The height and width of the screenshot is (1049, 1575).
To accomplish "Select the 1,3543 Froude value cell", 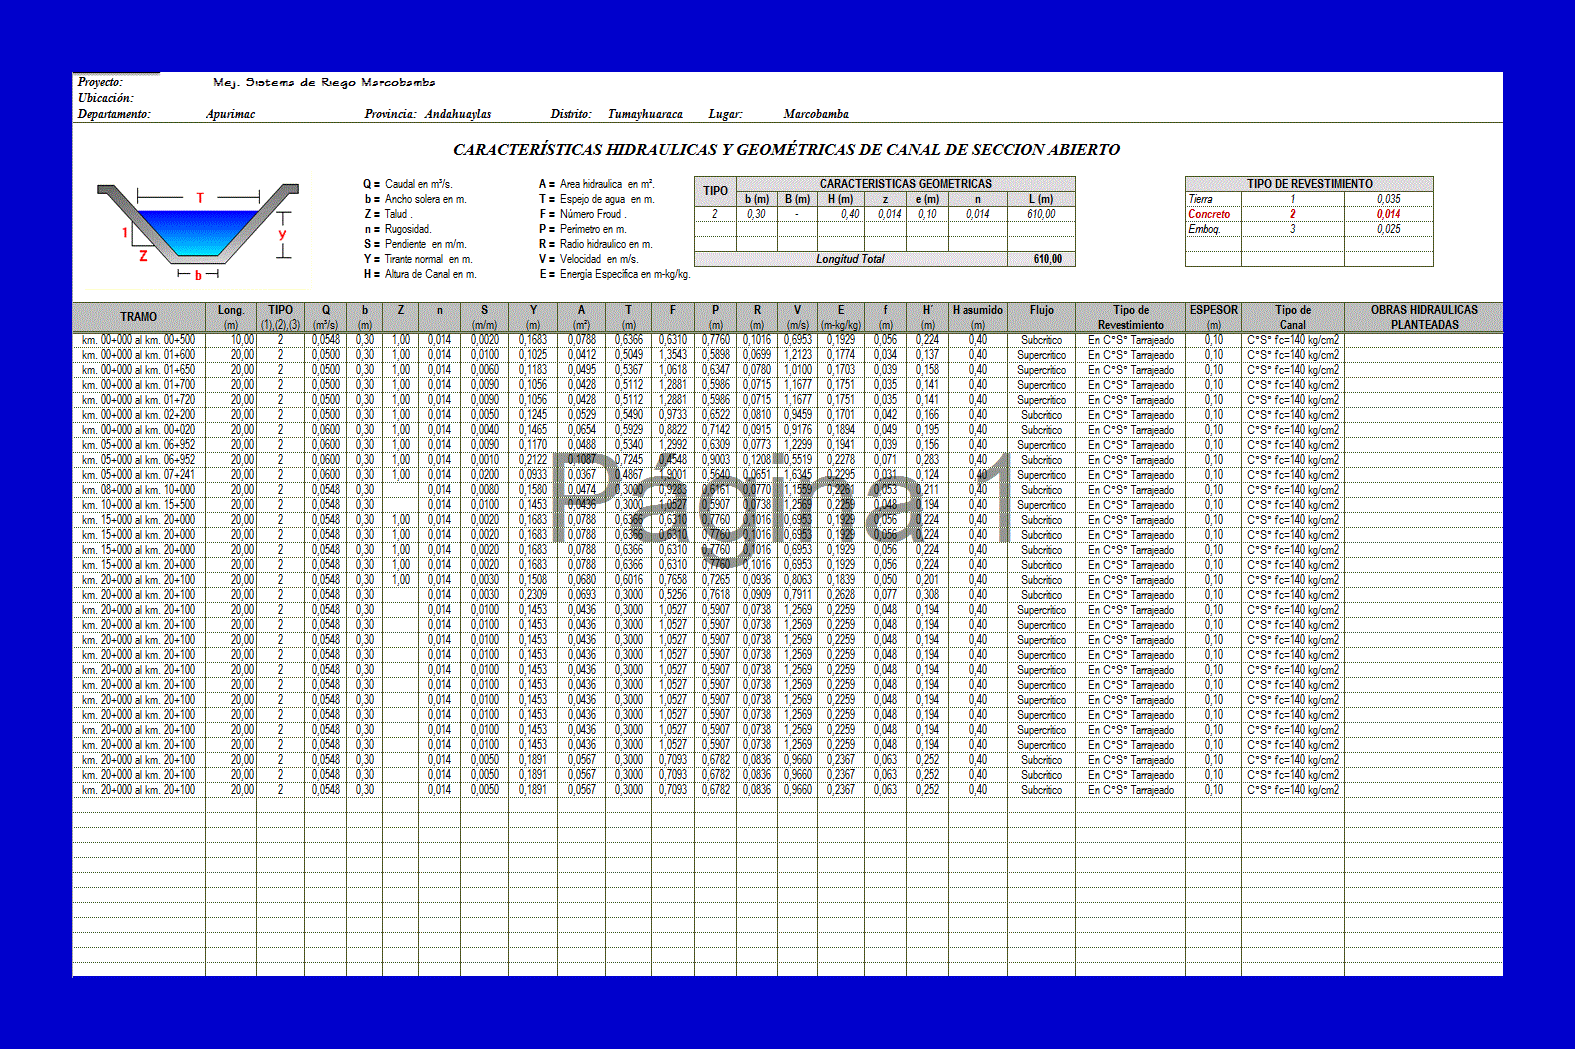I will (673, 355).
